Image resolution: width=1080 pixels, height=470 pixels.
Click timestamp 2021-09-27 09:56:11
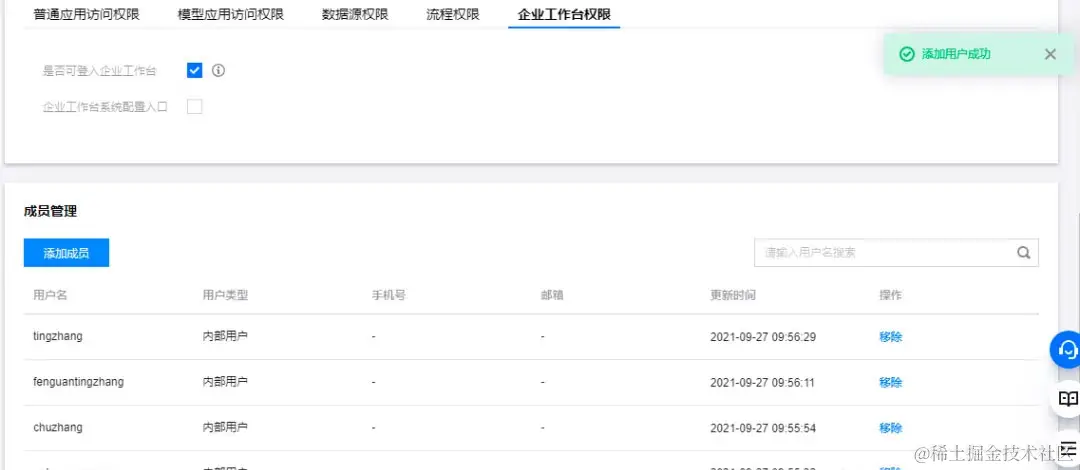pos(762,382)
